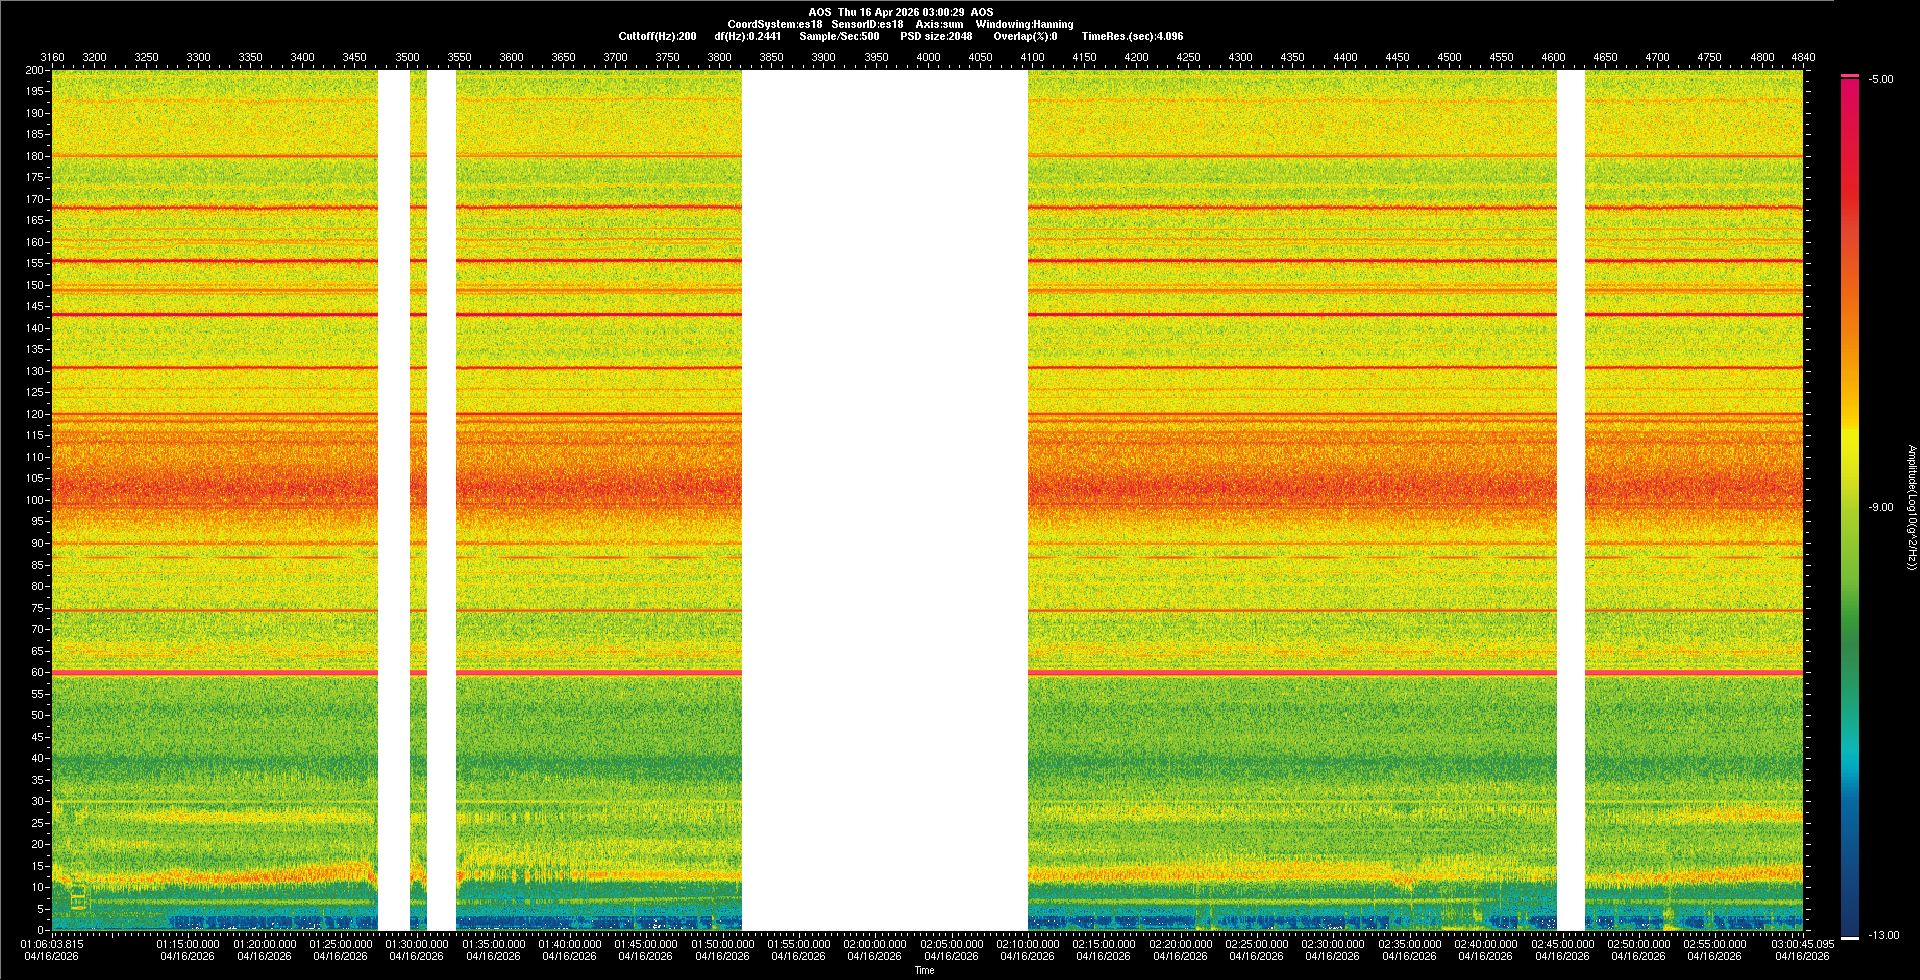Click the 02:45:00.000 time axis label
The width and height of the screenshot is (1920, 980).
(1561, 944)
